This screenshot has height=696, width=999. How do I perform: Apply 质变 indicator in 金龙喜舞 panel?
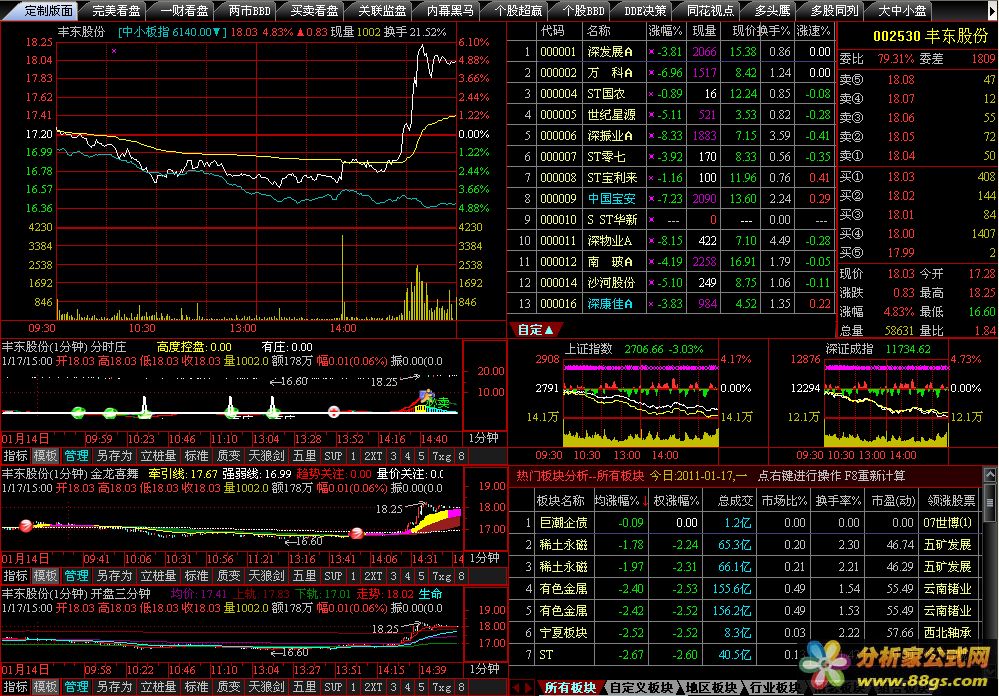tap(228, 576)
